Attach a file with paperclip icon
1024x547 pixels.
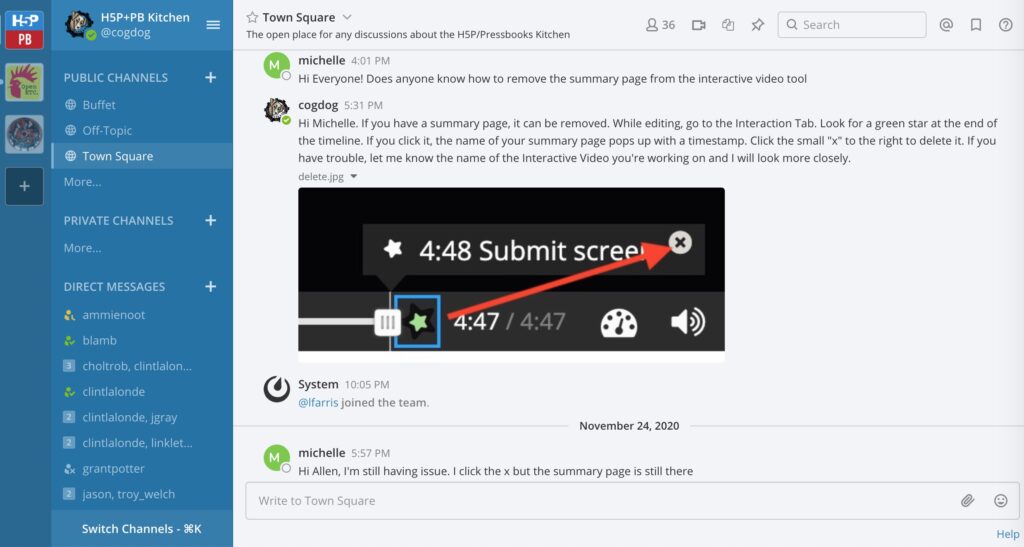coord(967,501)
